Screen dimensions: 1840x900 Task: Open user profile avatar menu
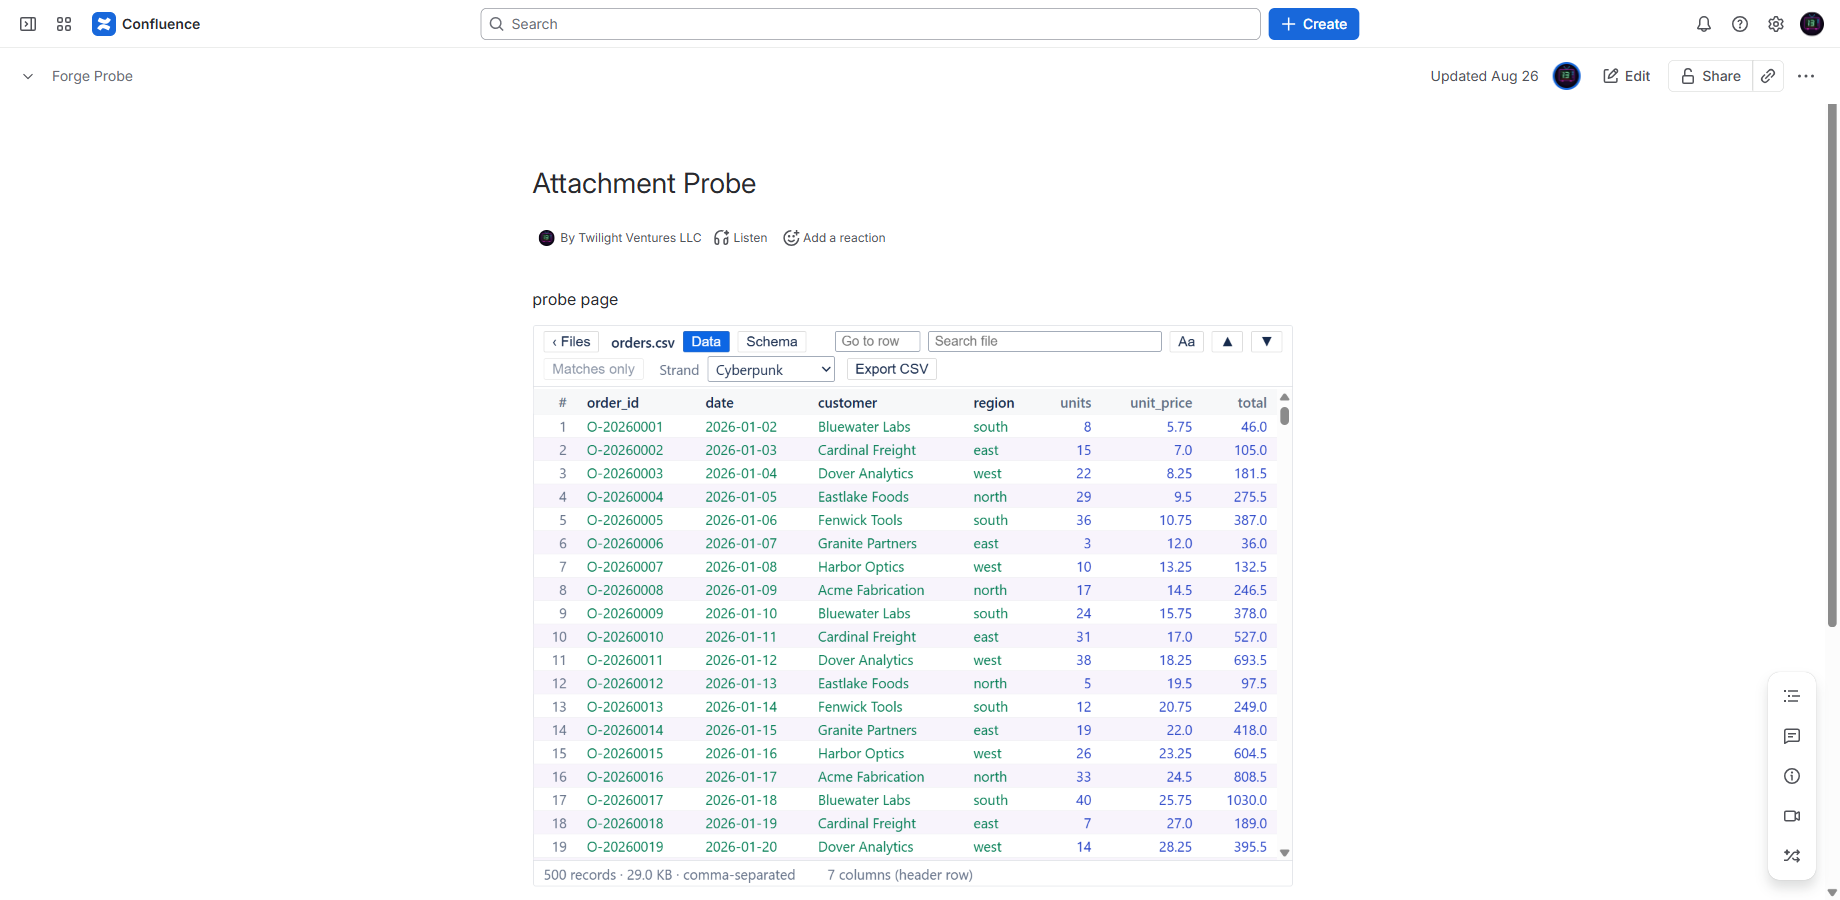coord(1812,24)
